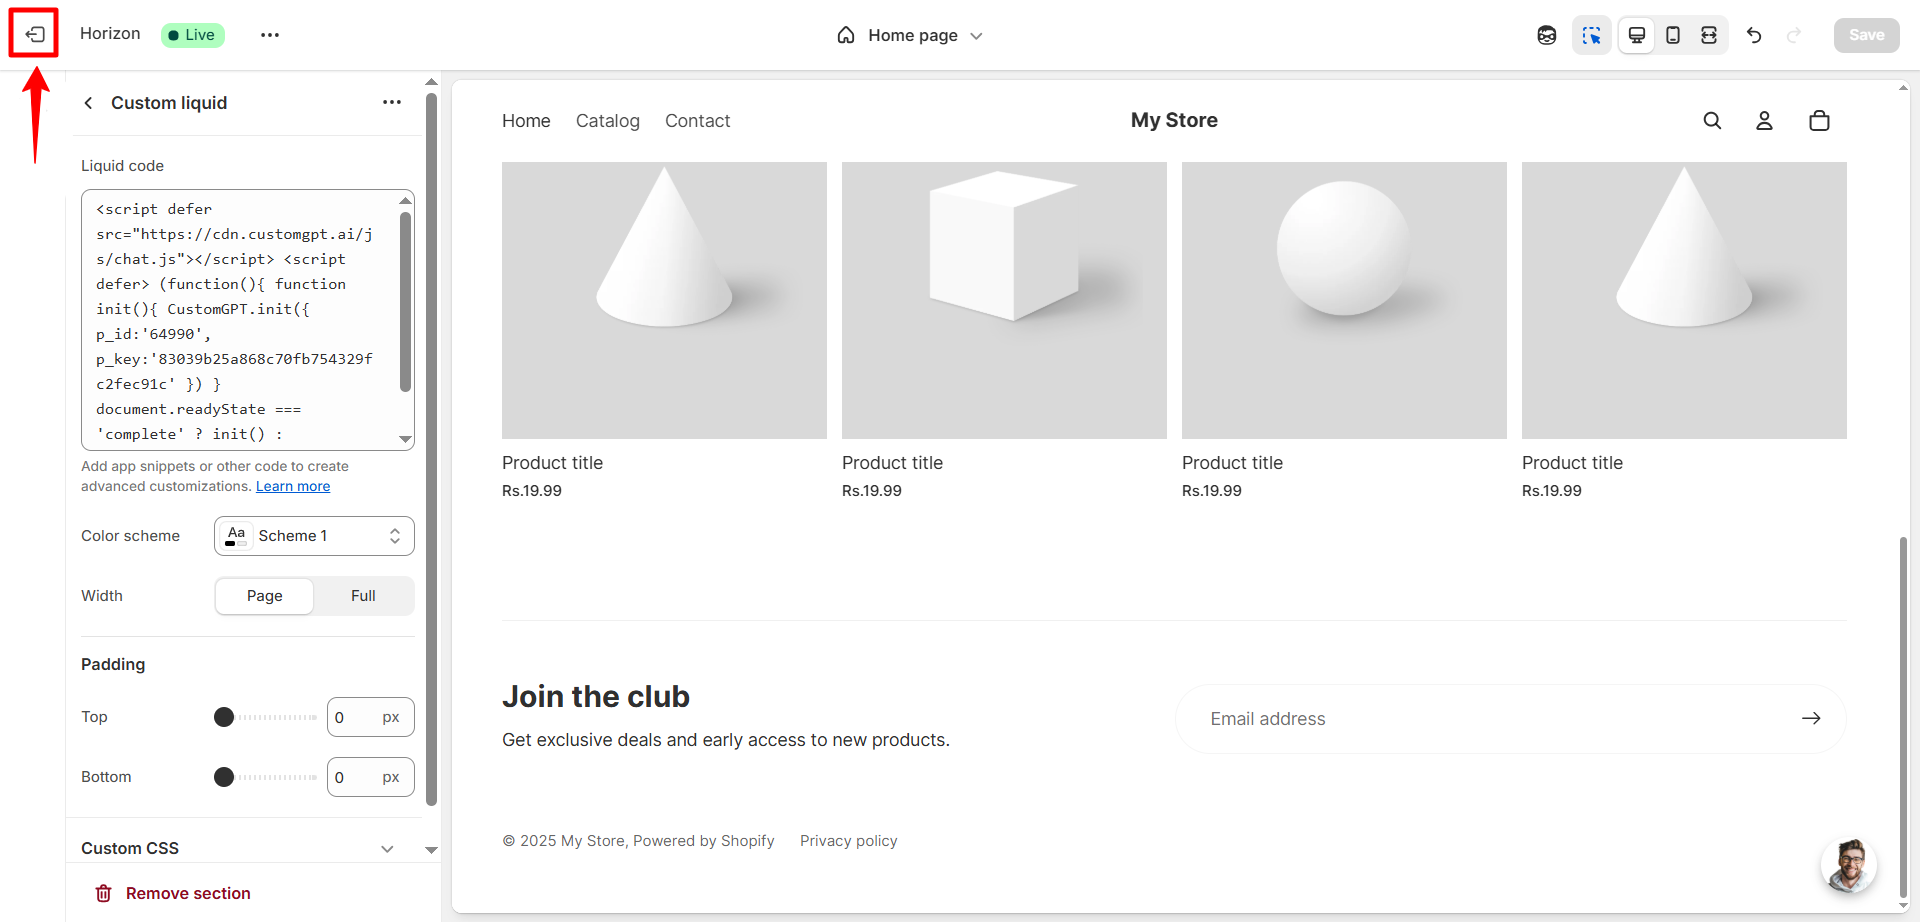Open the chat widget avatar
Viewport: 1920px width, 922px height.
[1849, 865]
